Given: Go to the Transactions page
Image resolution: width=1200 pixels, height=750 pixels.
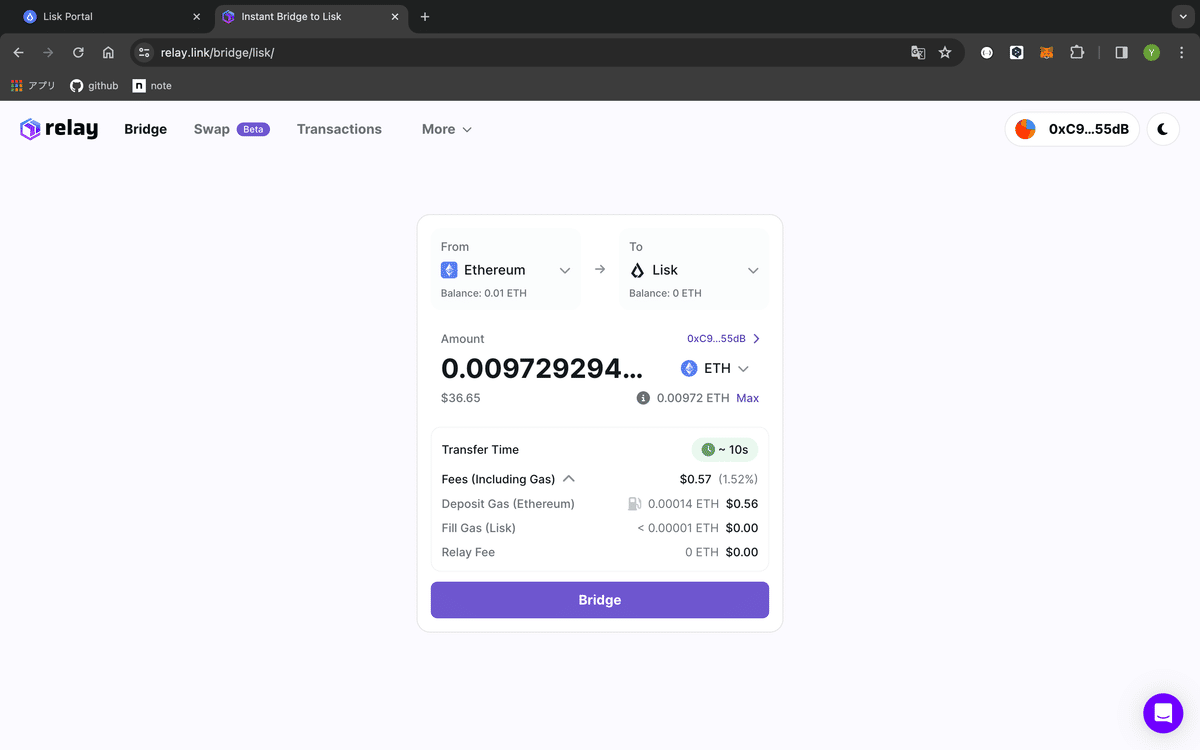Looking at the screenshot, I should (x=339, y=129).
